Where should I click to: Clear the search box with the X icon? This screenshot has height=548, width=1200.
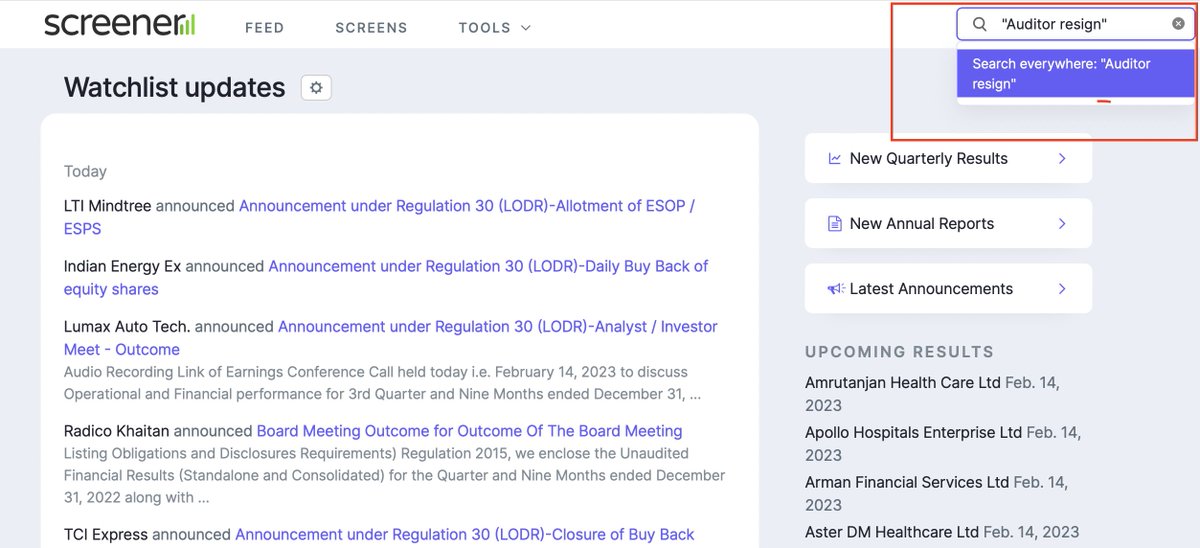tap(1178, 23)
